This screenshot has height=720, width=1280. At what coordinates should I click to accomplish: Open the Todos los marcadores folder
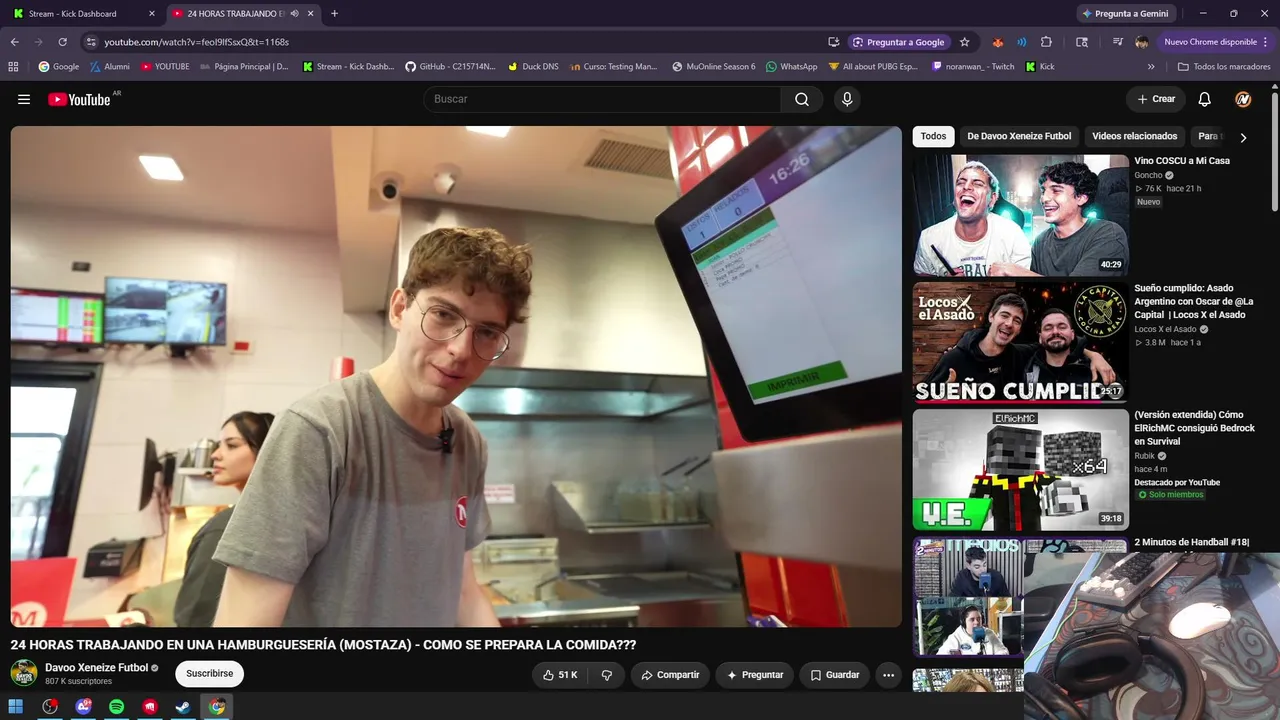click(x=1223, y=67)
